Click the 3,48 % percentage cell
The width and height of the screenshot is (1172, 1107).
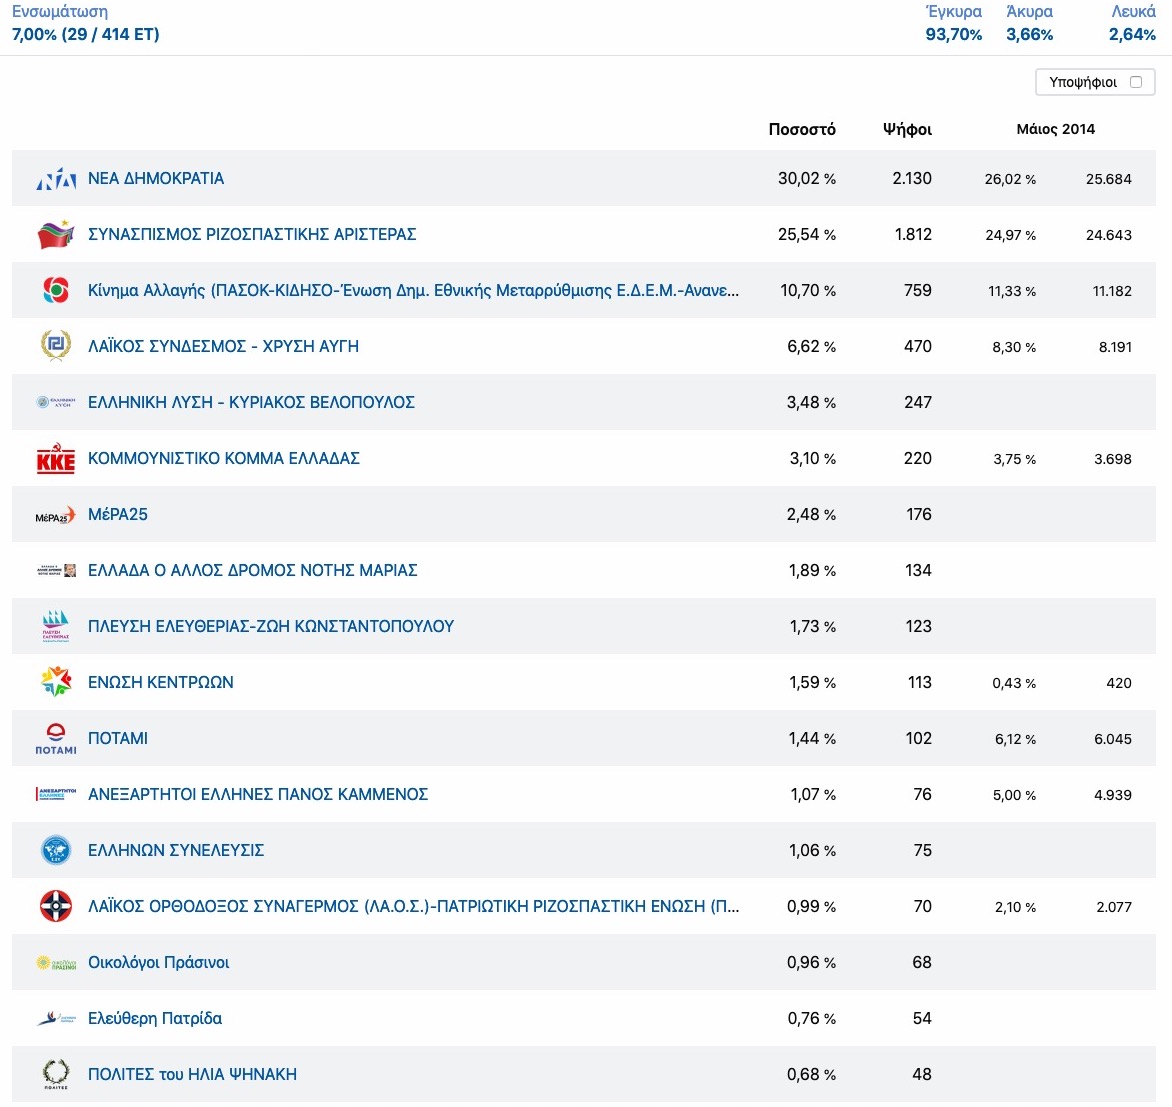(811, 403)
